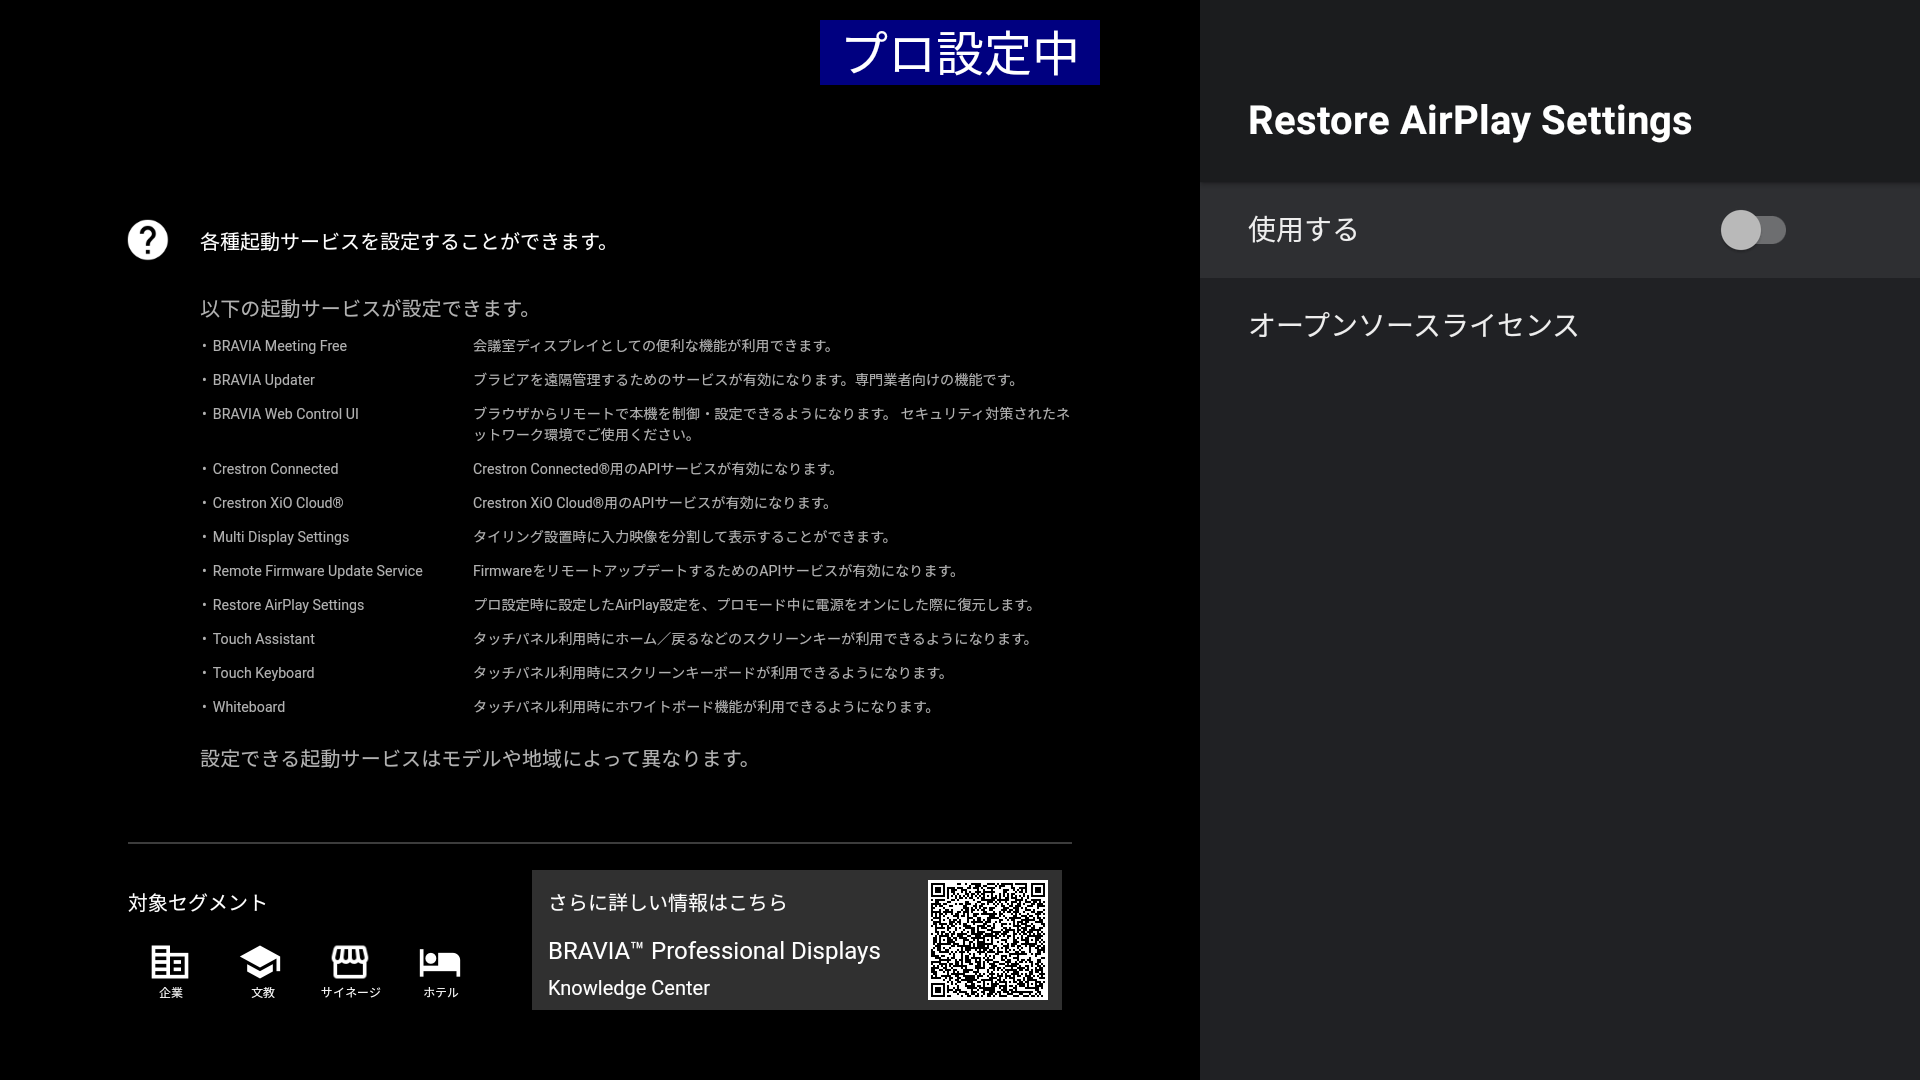1920x1080 pixels.
Task: Click the Touch Keyboard list entry
Action: pyautogui.click(x=263, y=673)
